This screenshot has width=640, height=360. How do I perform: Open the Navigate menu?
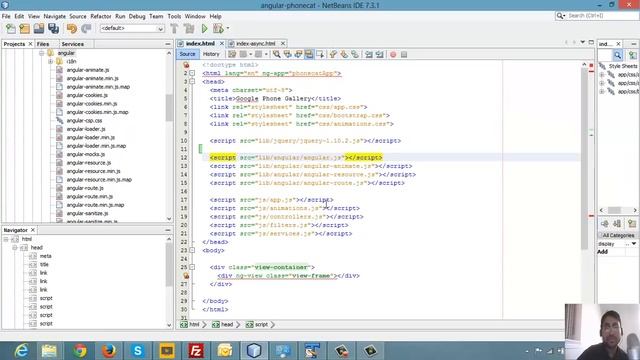pyautogui.click(x=55, y=16)
